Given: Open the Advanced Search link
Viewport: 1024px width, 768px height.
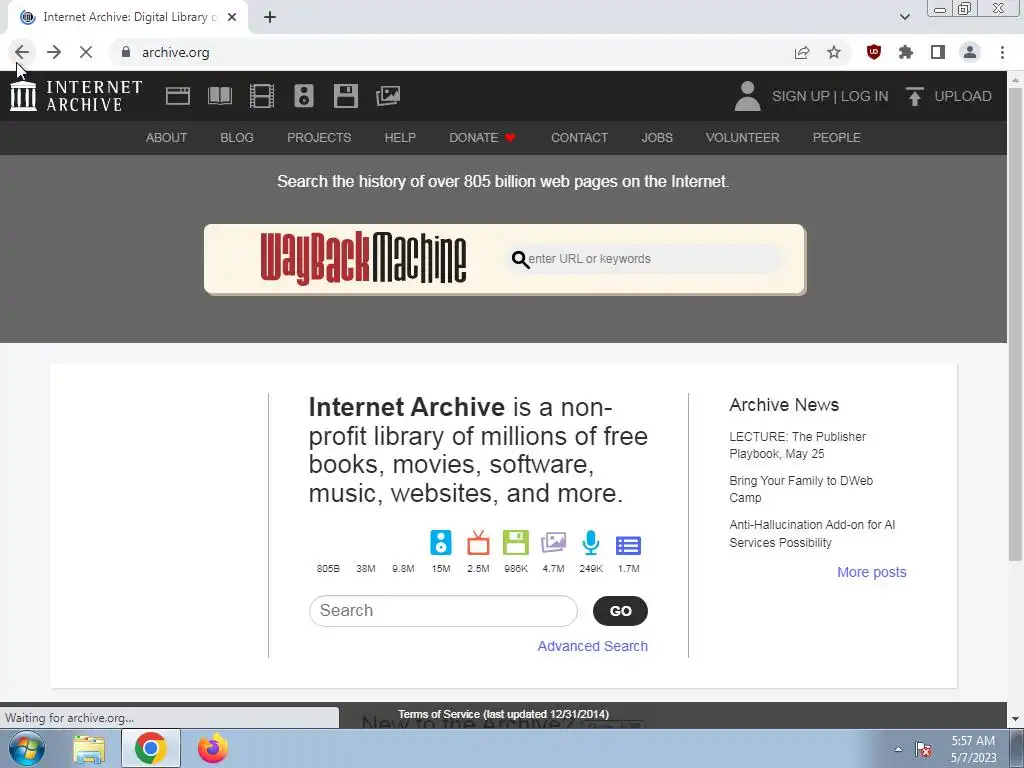Looking at the screenshot, I should pyautogui.click(x=592, y=646).
